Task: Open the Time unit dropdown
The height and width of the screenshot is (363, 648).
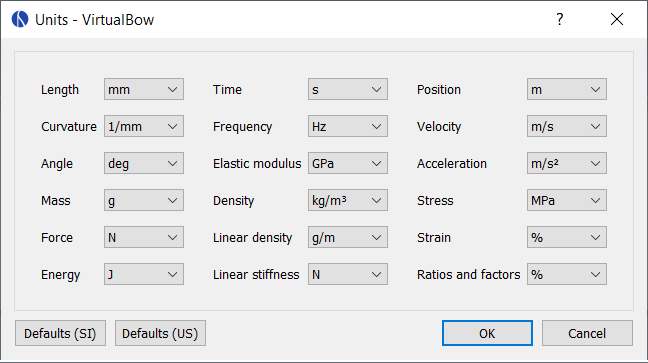Action: [348, 89]
